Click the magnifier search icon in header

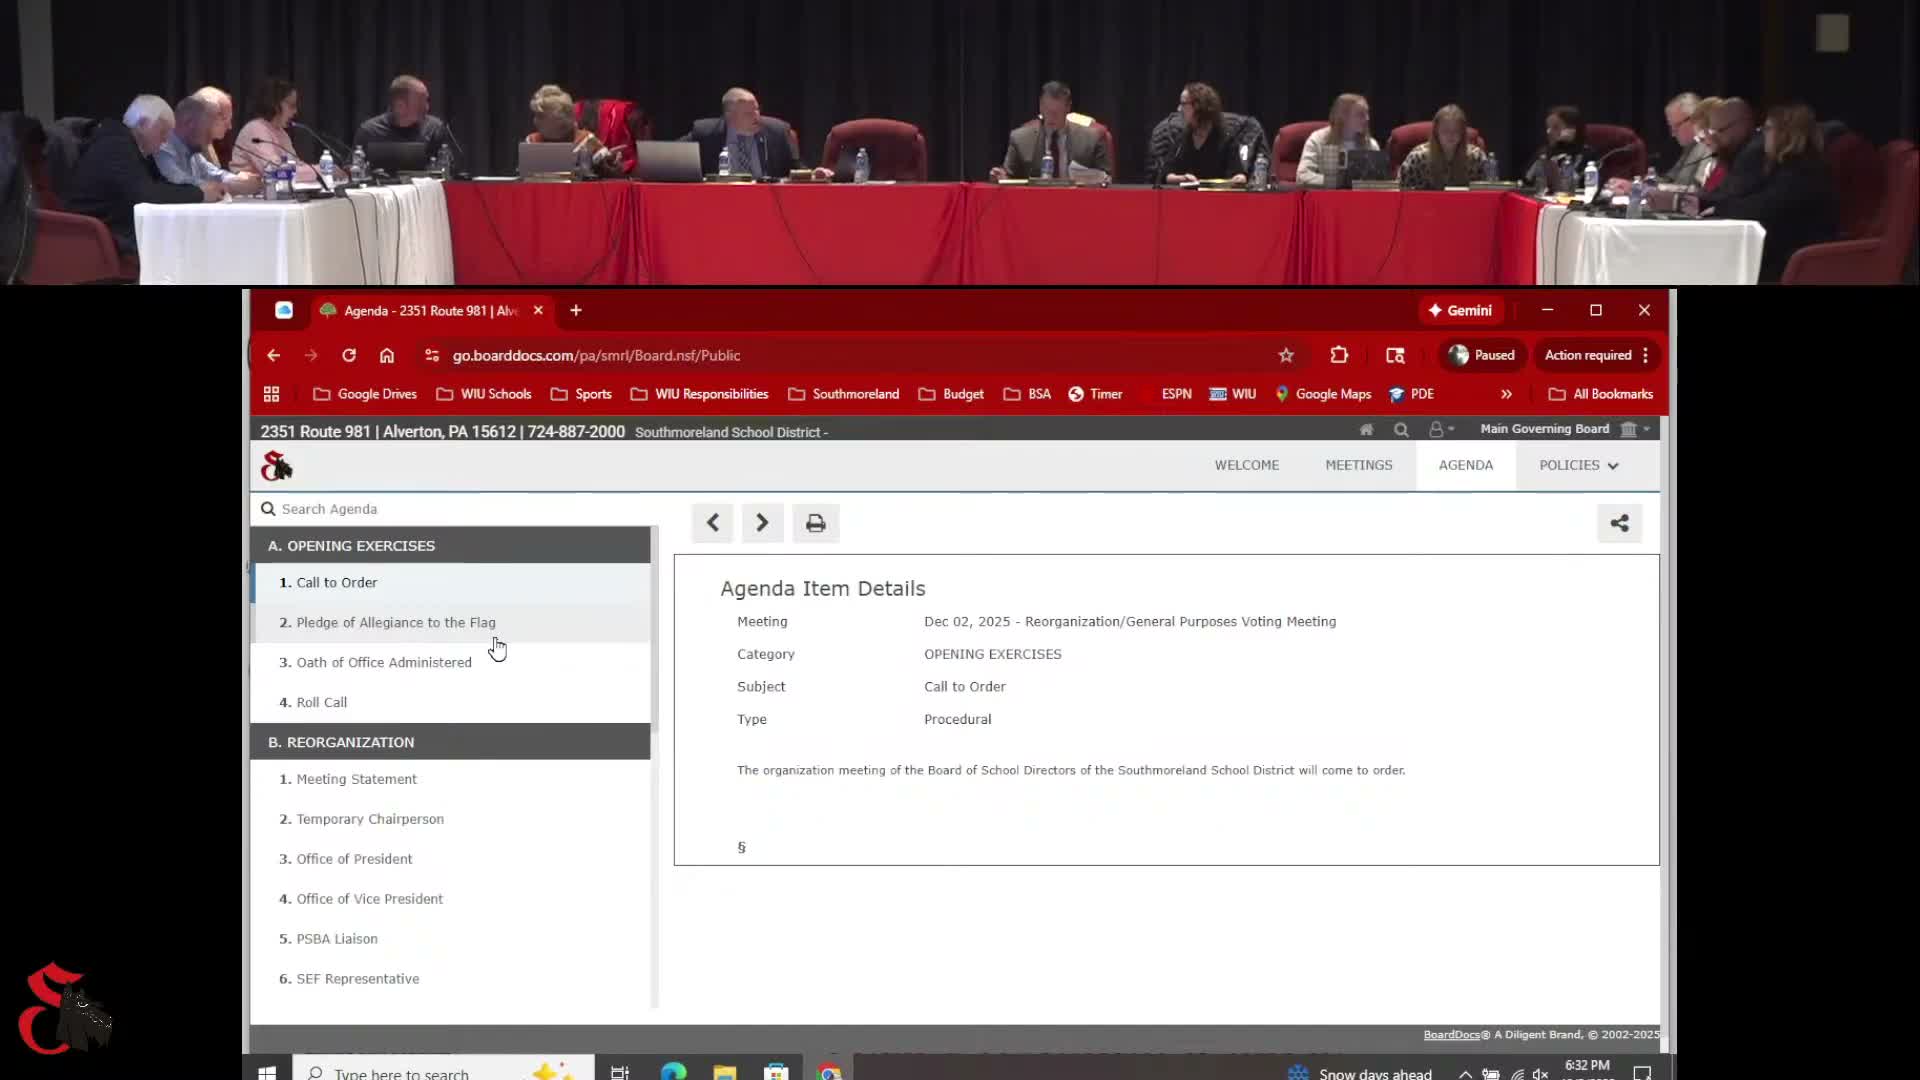1401,429
